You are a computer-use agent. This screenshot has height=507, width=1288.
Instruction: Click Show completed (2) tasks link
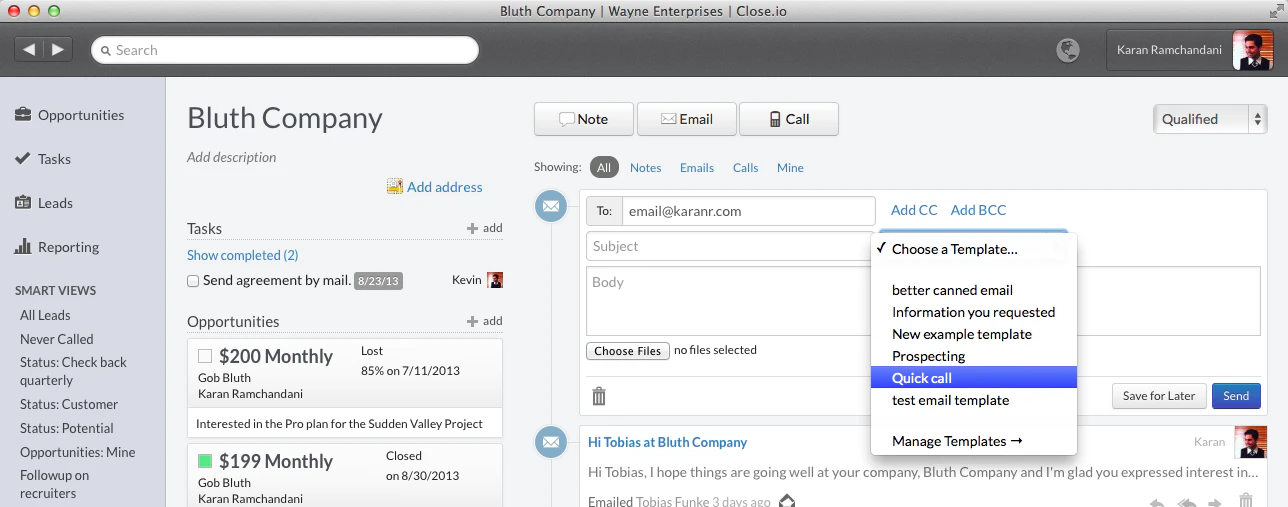tap(242, 255)
